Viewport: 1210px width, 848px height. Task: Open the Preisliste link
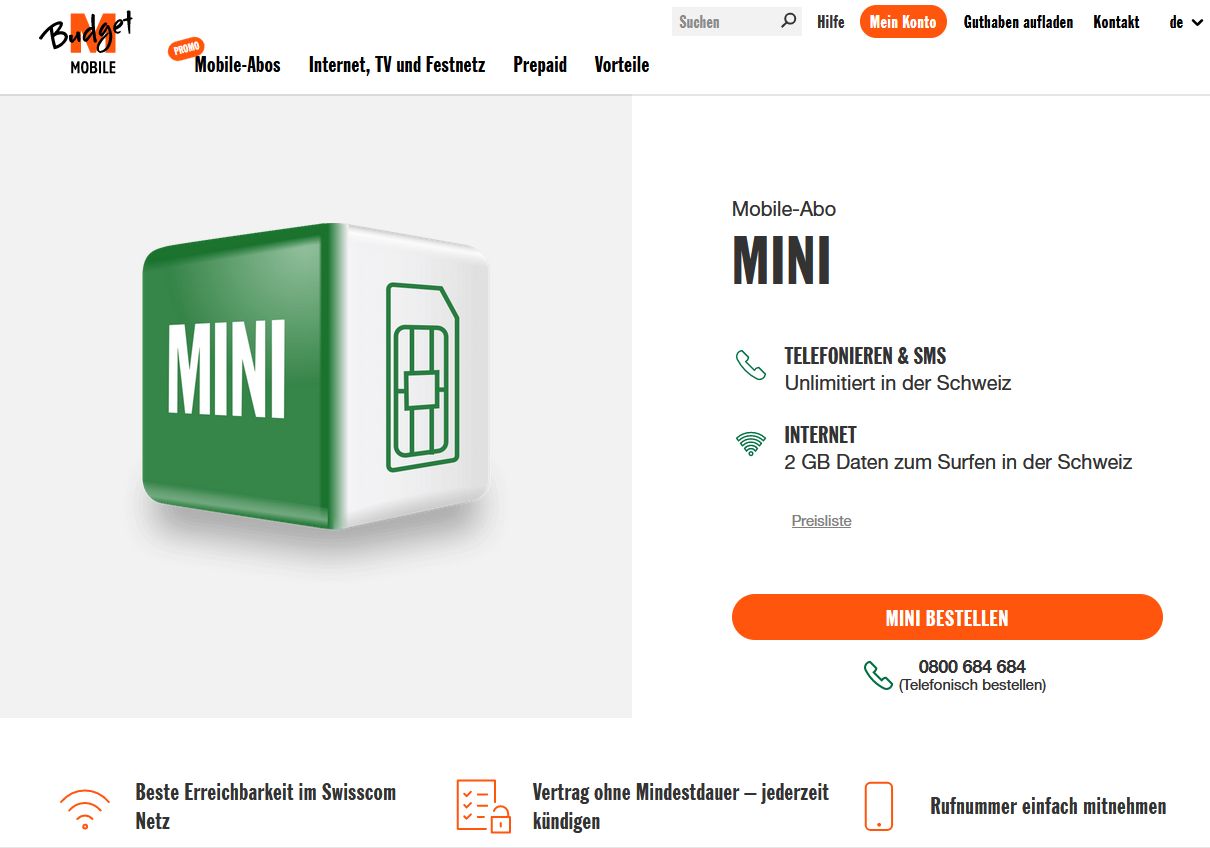[821, 520]
